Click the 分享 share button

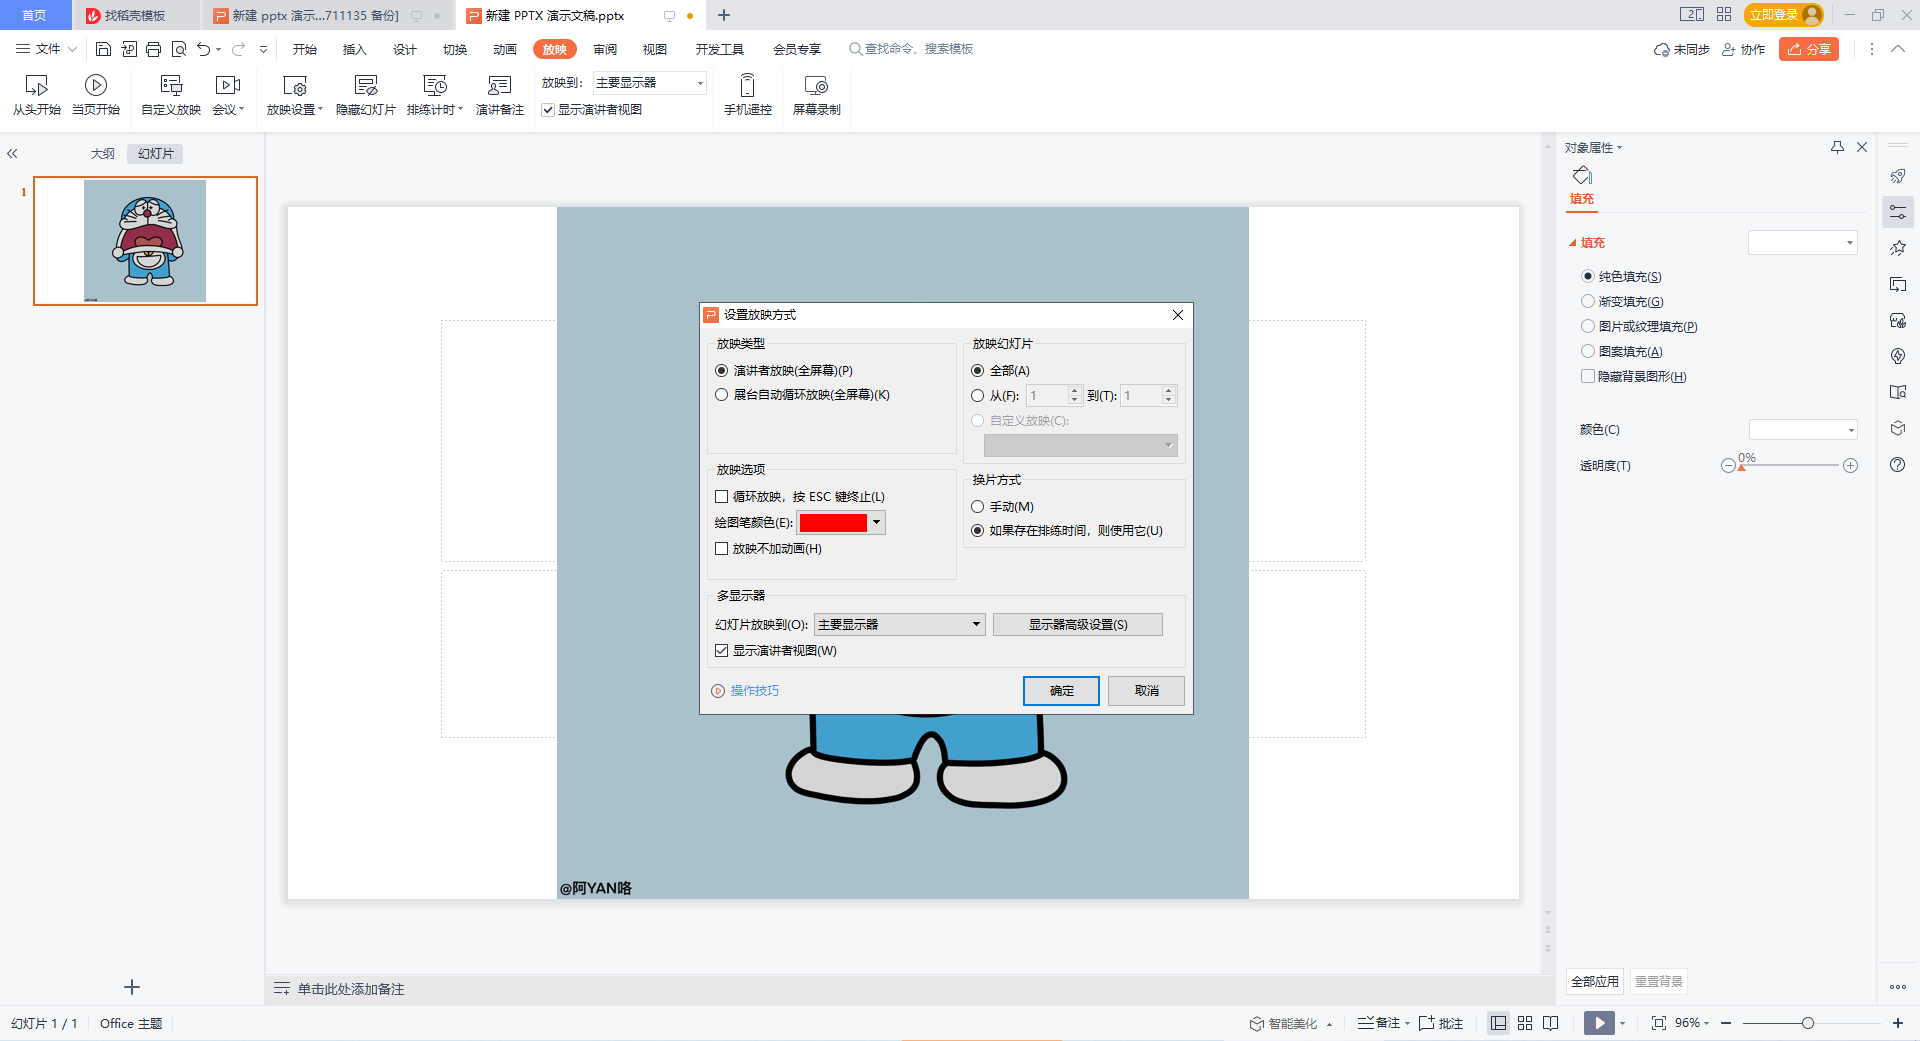tap(1809, 49)
